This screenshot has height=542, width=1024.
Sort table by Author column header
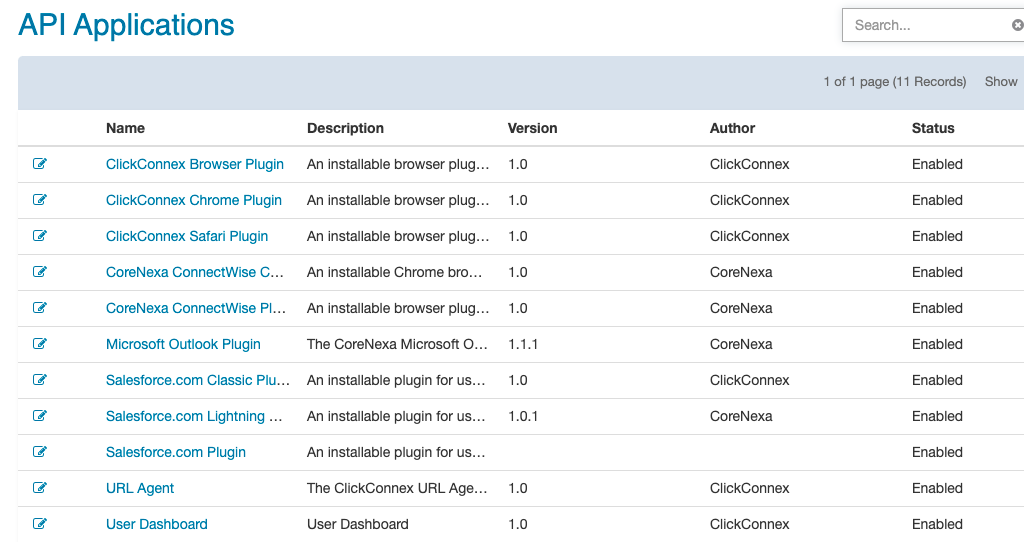point(732,128)
